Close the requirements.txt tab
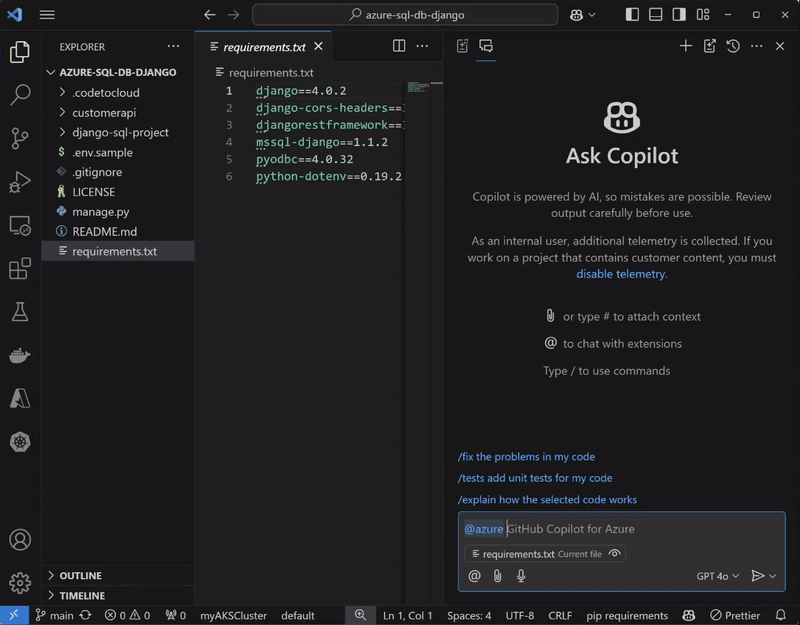Viewport: 800px width, 625px height. tap(319, 46)
